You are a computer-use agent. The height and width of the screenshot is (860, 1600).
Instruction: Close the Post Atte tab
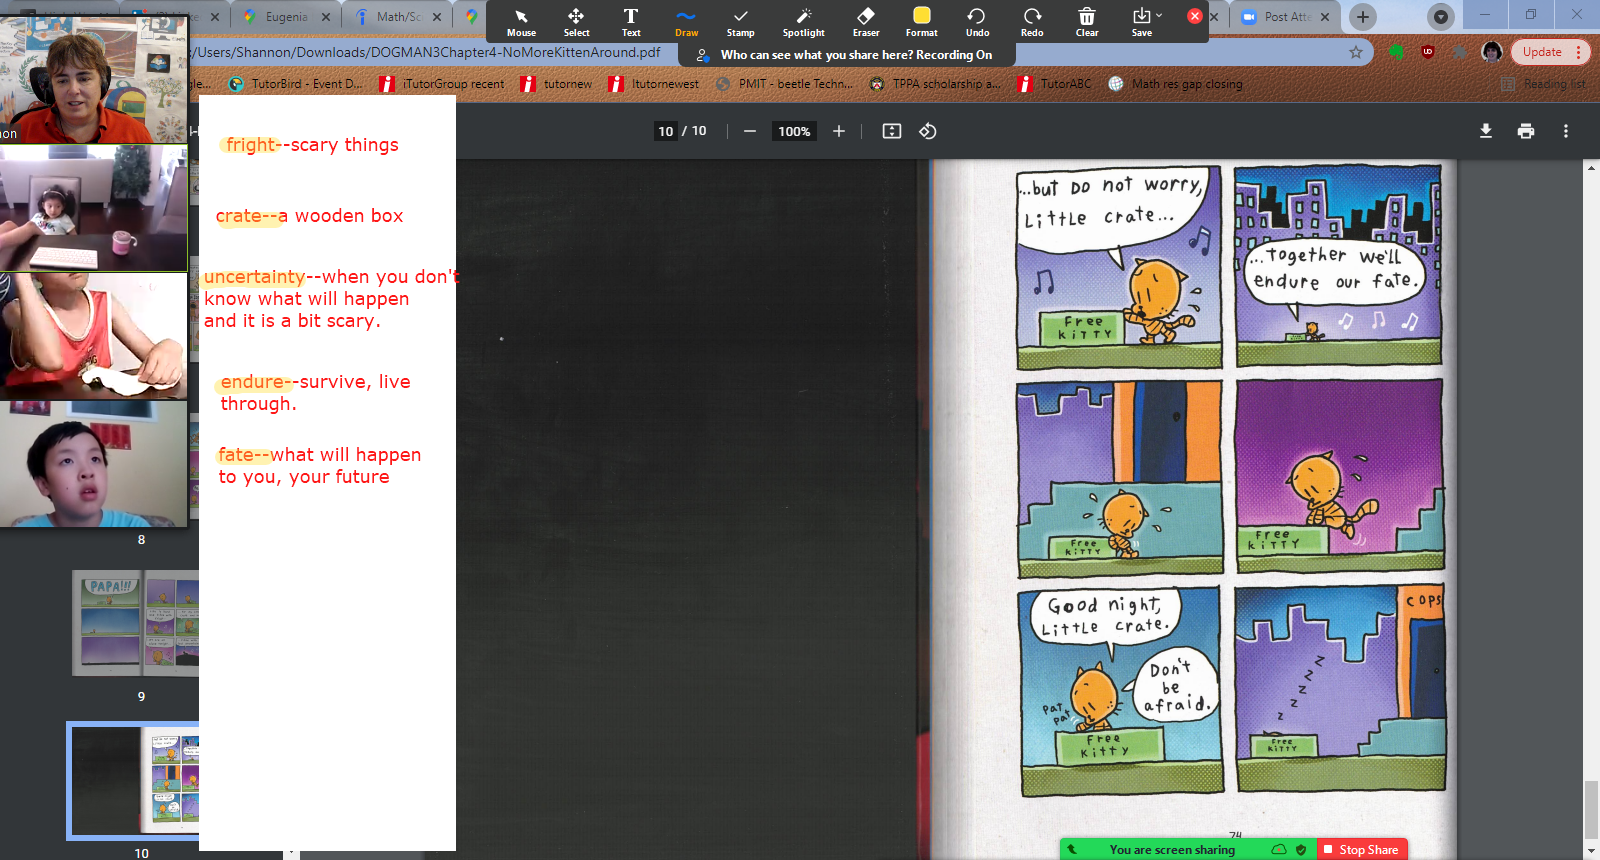pos(1325,17)
